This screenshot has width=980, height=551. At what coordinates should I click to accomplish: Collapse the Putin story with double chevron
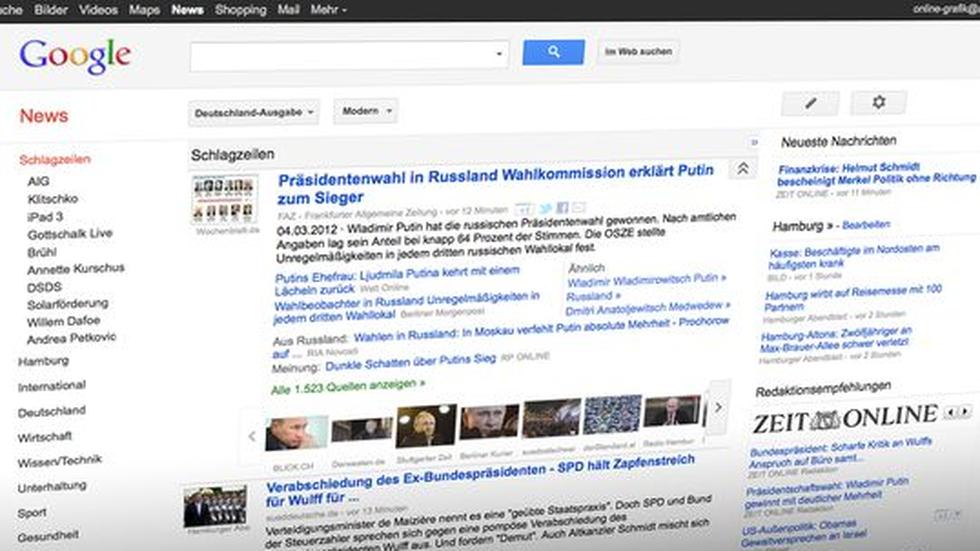click(x=742, y=169)
